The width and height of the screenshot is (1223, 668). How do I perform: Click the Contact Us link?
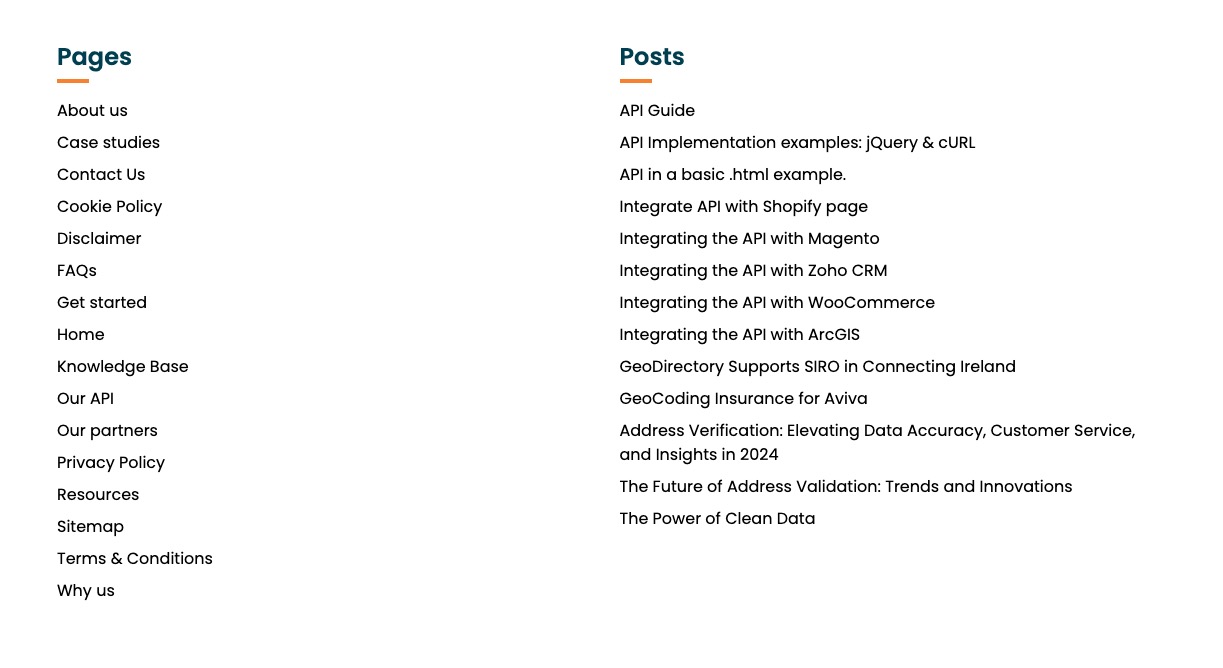point(101,174)
